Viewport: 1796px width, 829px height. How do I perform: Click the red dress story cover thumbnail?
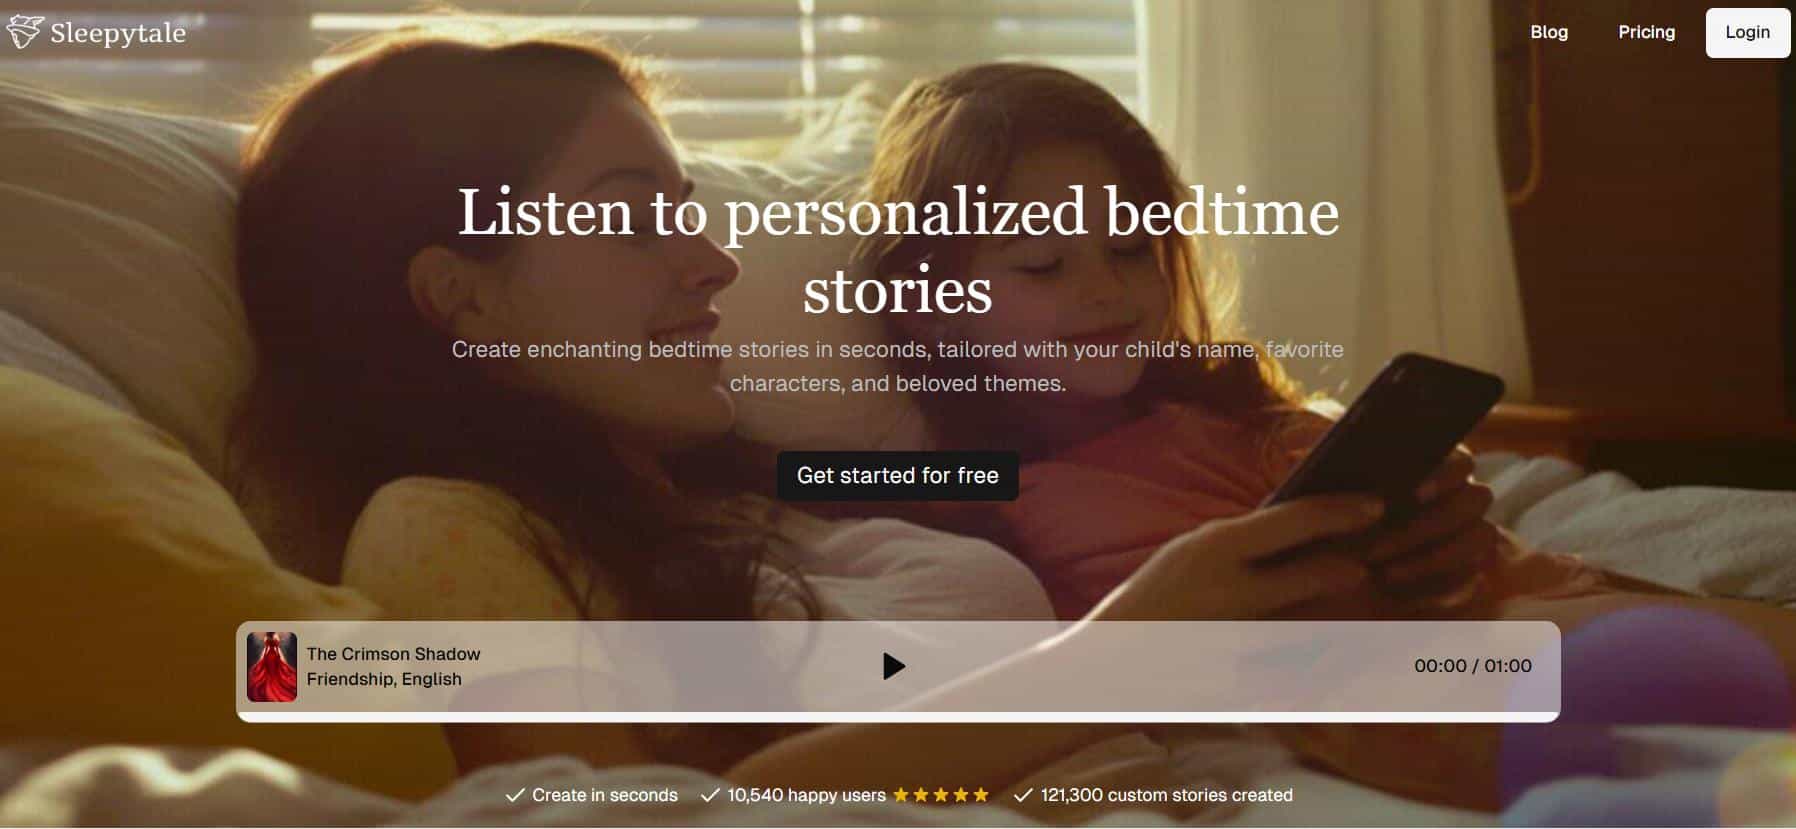coord(272,666)
